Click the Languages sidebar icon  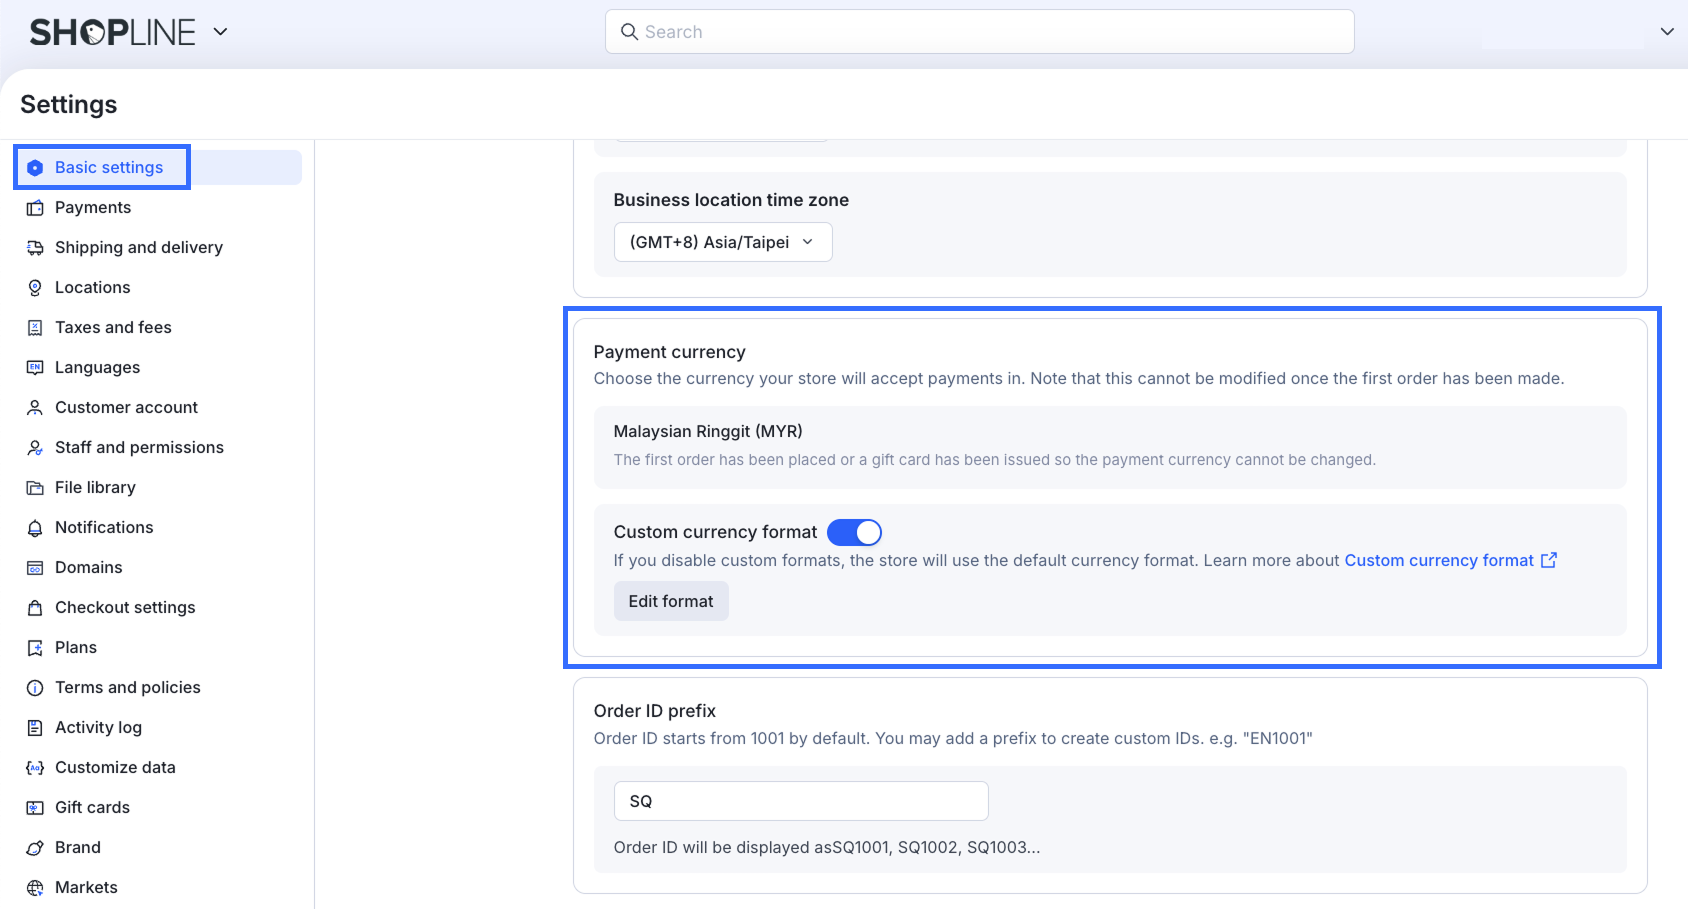tap(35, 368)
